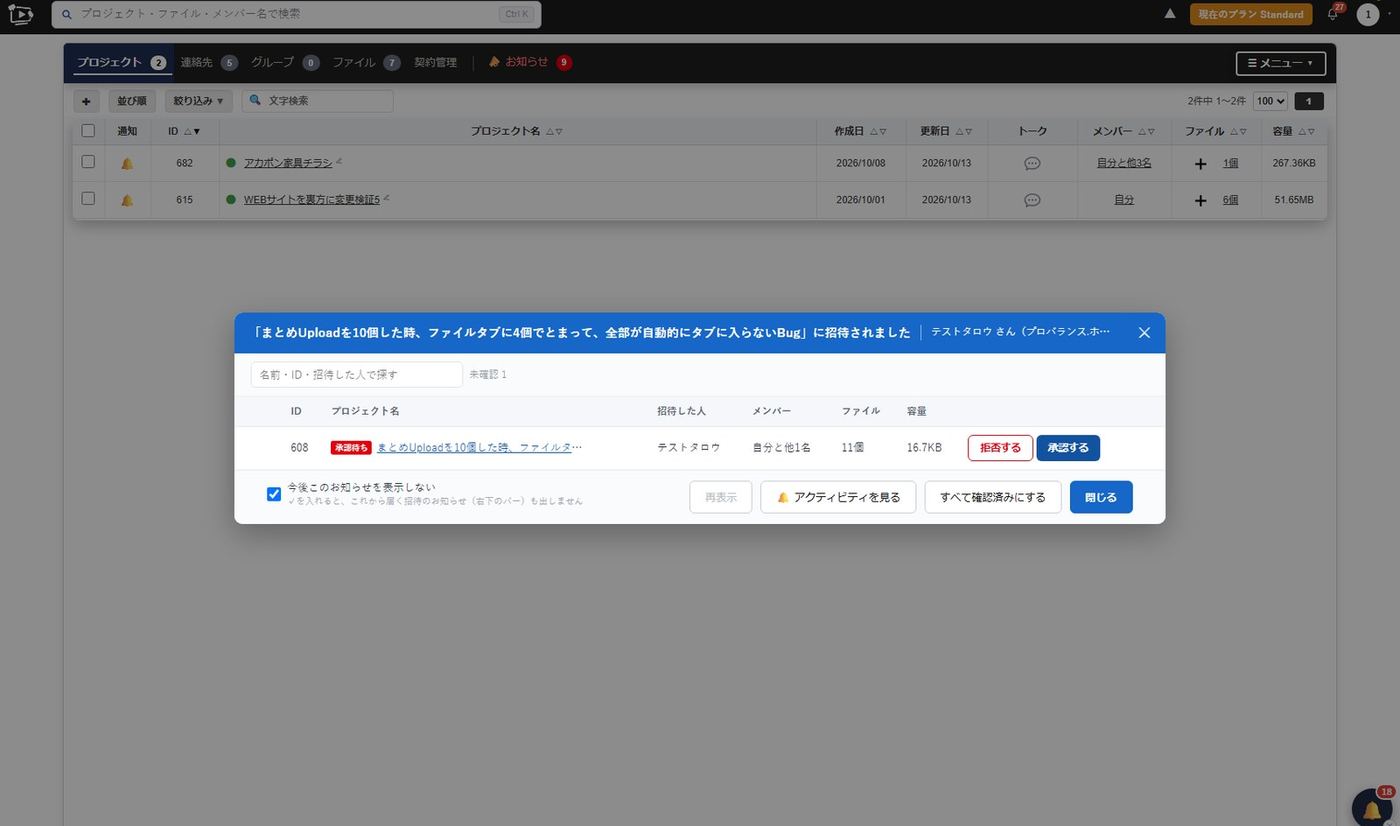Sort by 作成日 column header

[x=861, y=131]
